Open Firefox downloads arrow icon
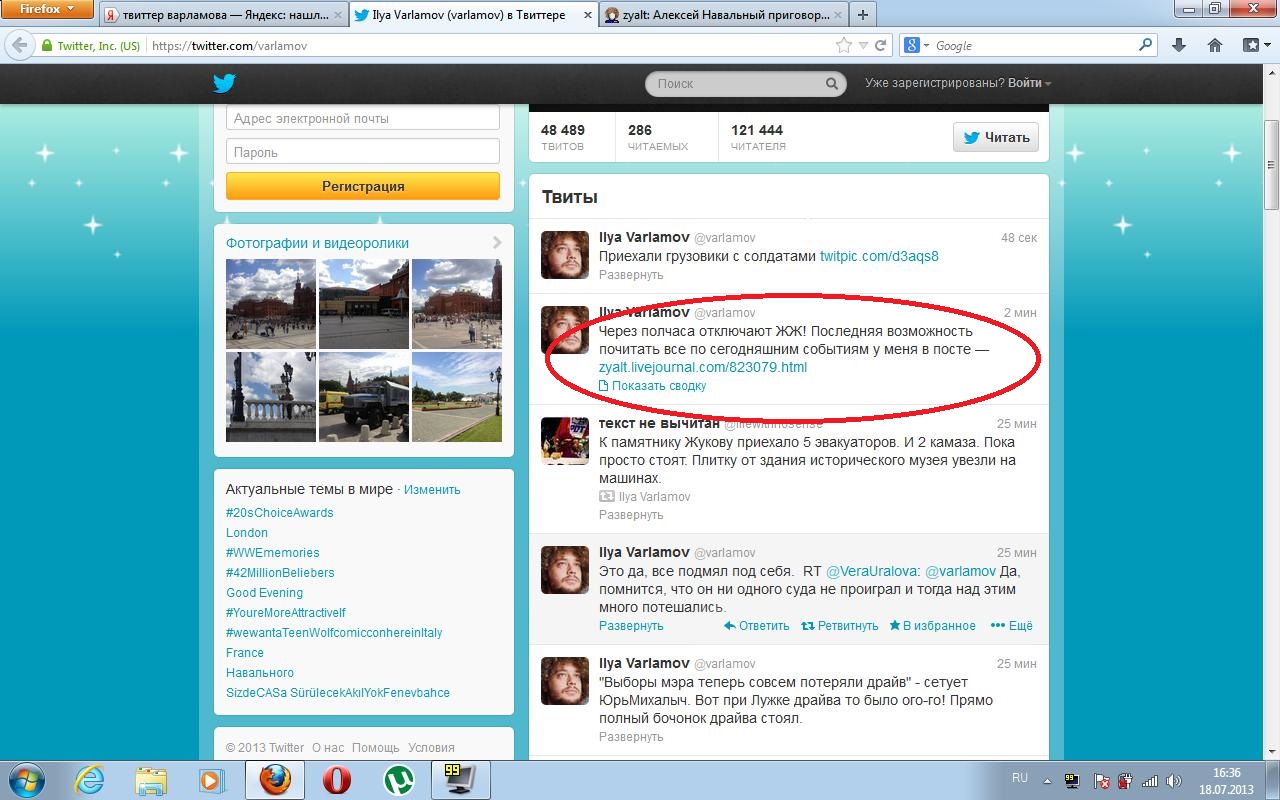 tap(1178, 45)
